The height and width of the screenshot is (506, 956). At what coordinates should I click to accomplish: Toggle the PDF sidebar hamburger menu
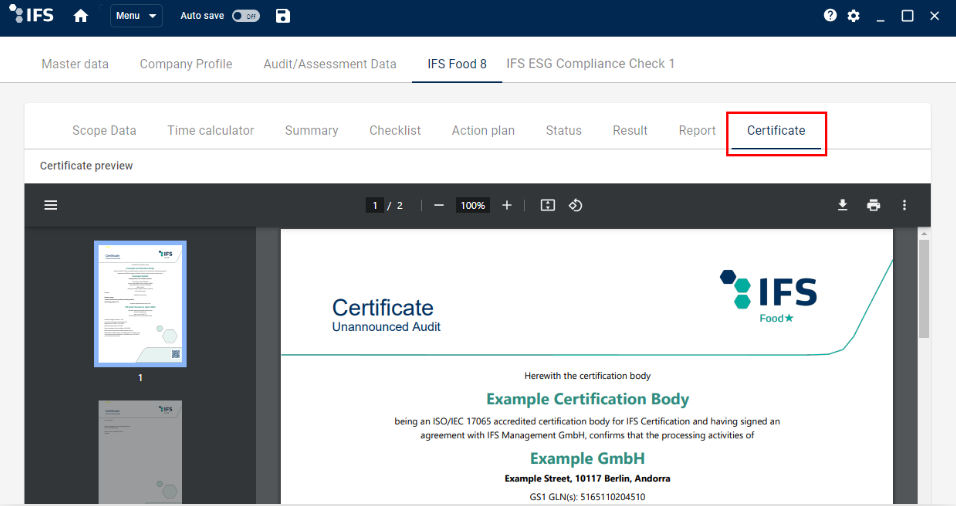(51, 205)
